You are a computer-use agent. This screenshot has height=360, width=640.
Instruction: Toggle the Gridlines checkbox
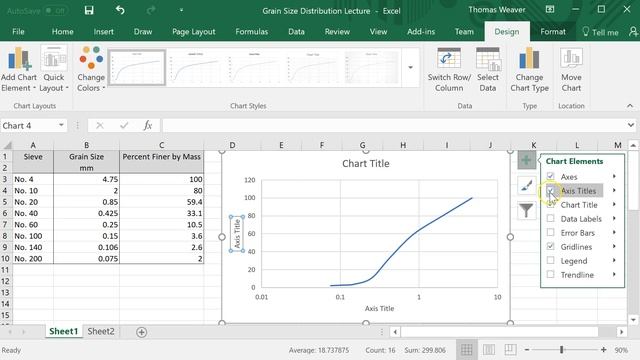(x=550, y=246)
